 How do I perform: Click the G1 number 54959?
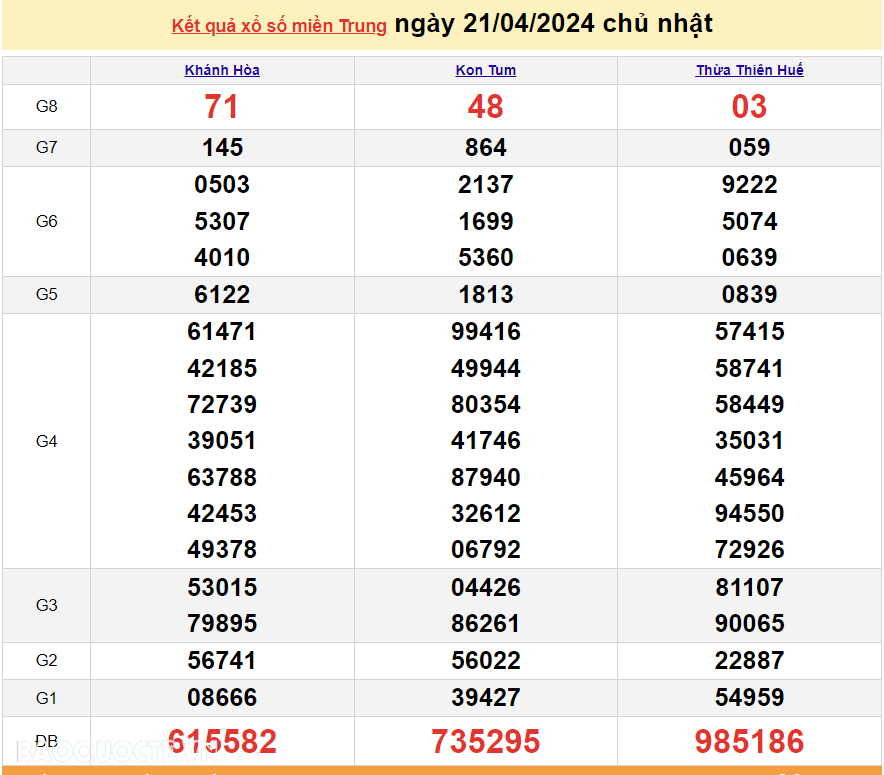click(749, 698)
